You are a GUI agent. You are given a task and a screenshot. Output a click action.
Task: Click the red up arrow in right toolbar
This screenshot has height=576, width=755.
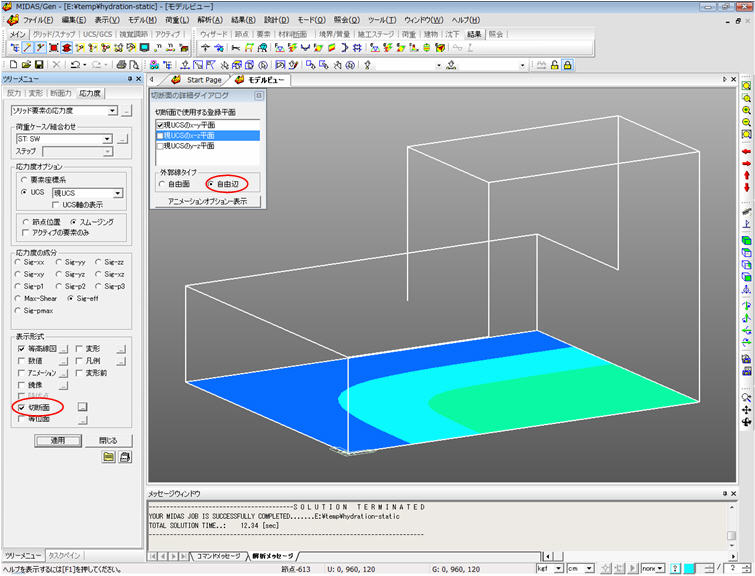[746, 175]
